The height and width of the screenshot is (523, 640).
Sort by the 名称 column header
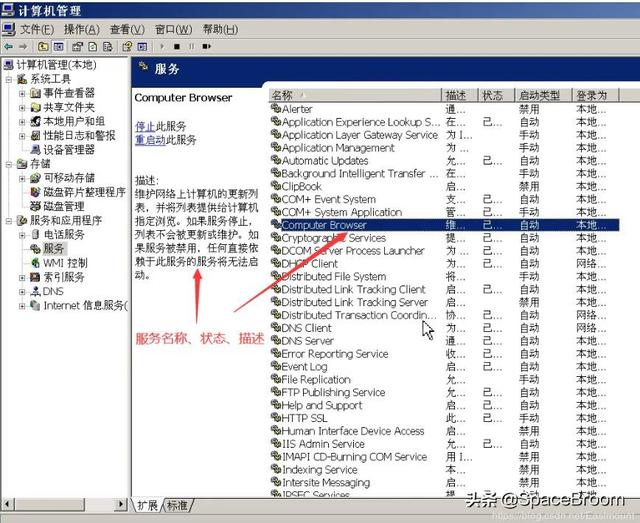tap(355, 96)
